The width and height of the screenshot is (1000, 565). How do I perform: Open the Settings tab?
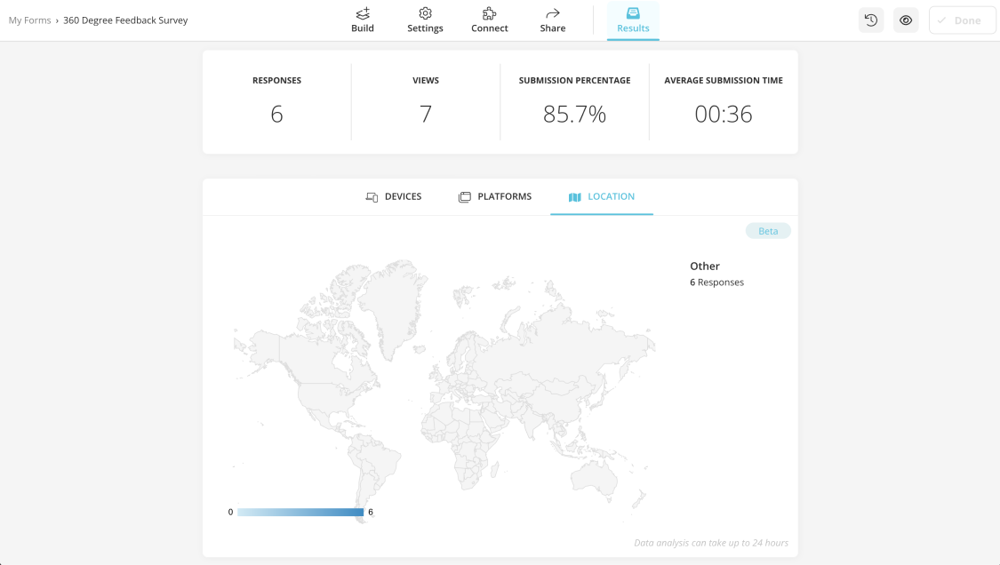click(x=425, y=20)
